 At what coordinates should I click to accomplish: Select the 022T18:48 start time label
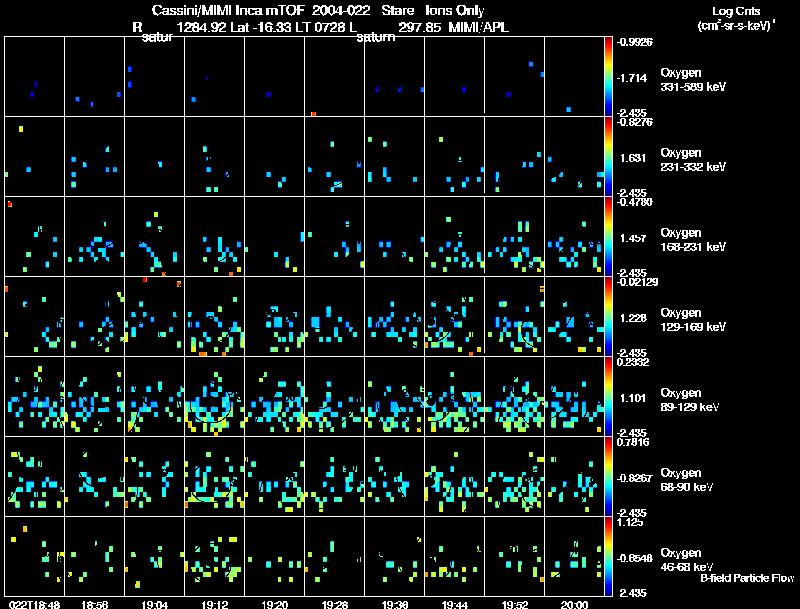(x=32, y=604)
